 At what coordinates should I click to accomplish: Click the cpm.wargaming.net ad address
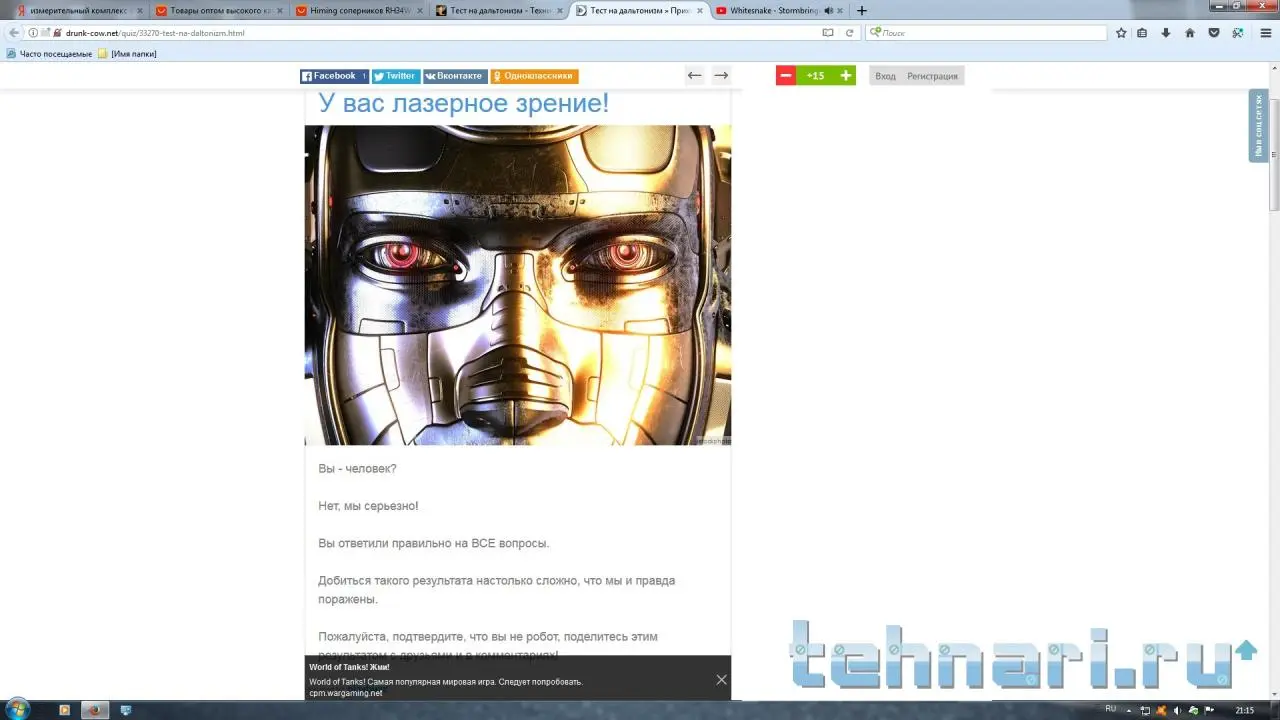pyautogui.click(x=346, y=693)
